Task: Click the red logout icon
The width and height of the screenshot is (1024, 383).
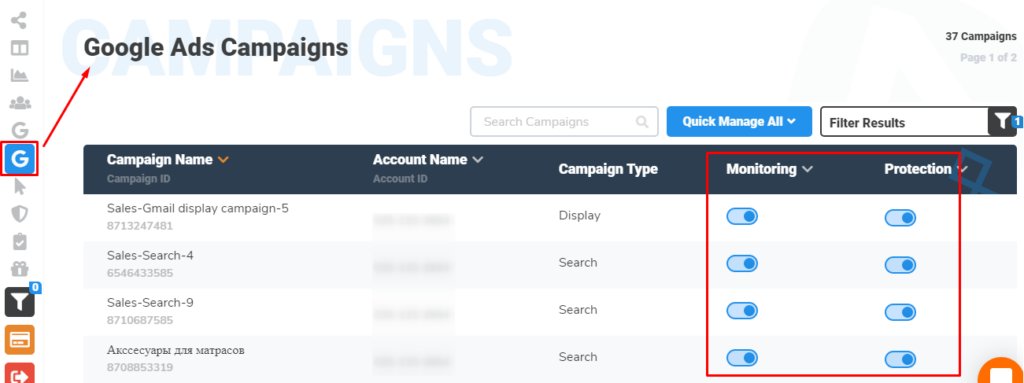Action: coord(20,374)
